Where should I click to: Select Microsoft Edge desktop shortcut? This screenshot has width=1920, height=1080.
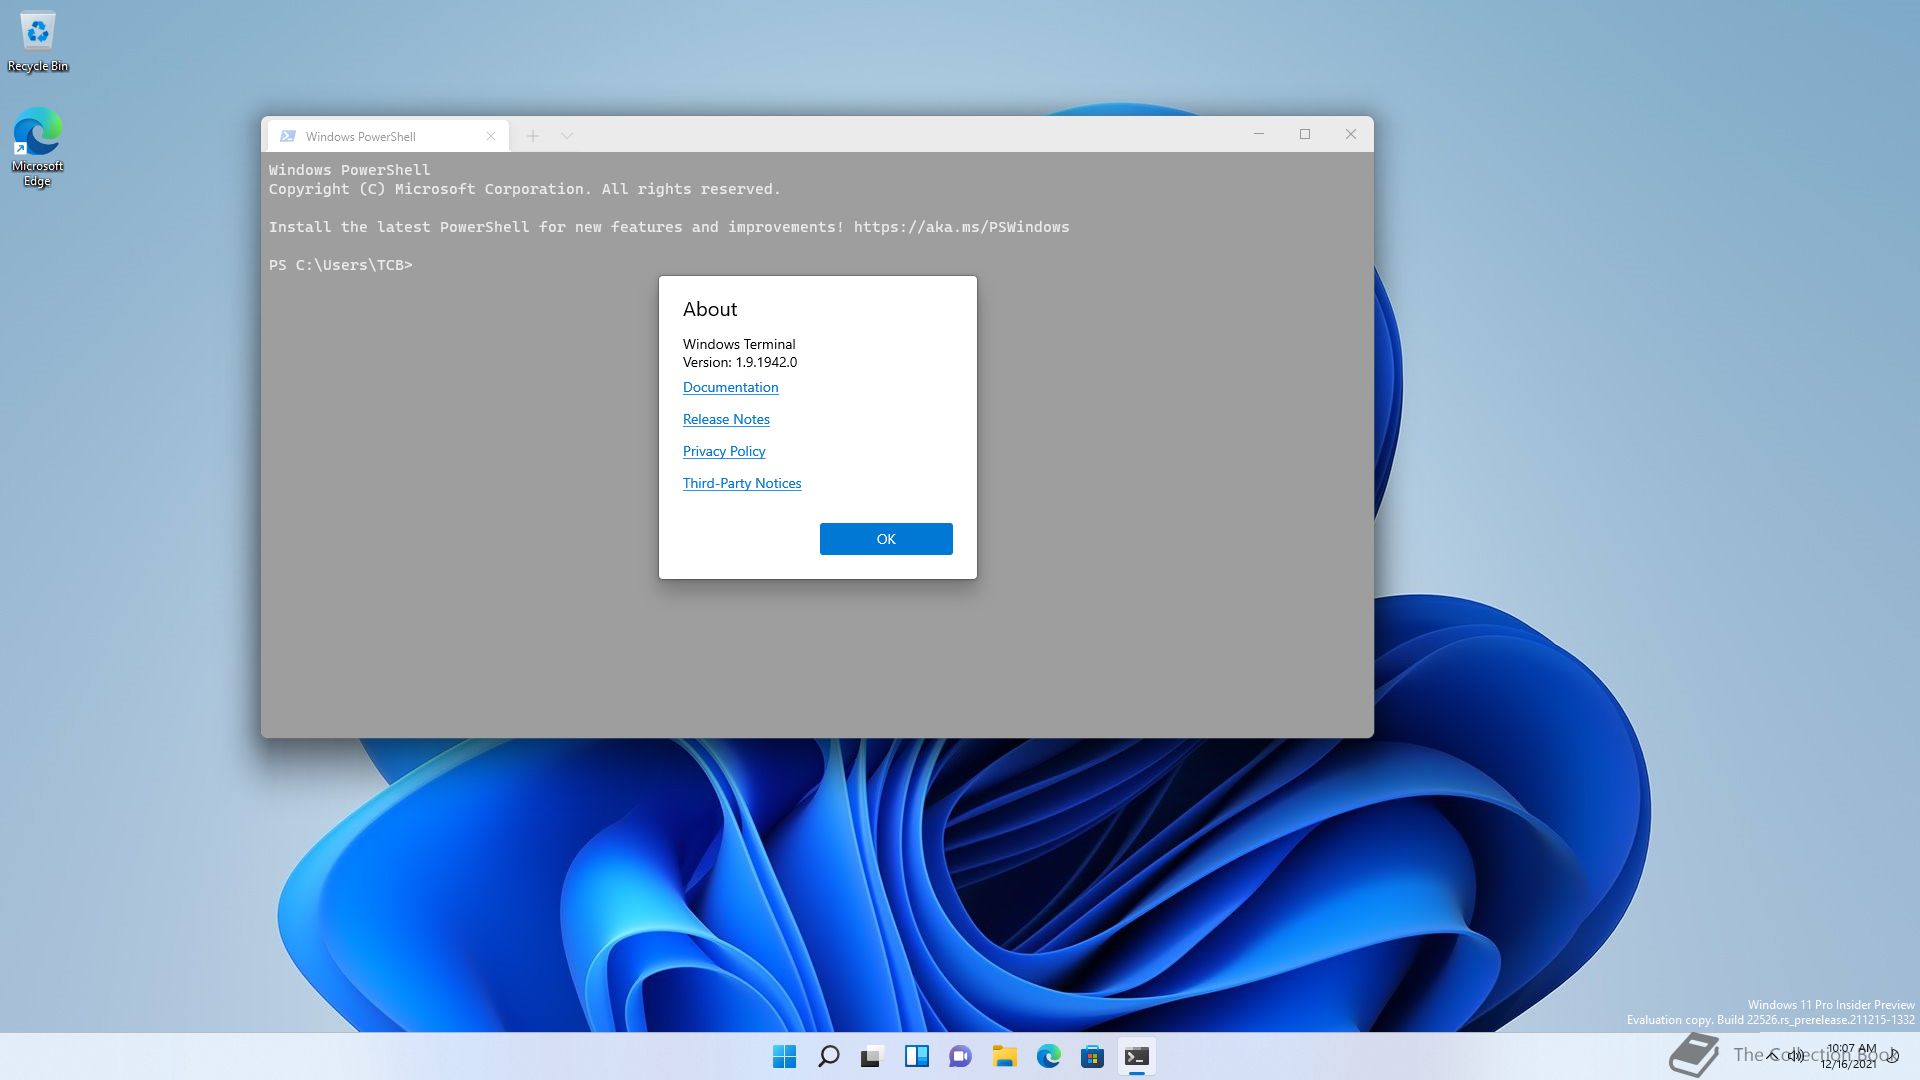(38, 146)
